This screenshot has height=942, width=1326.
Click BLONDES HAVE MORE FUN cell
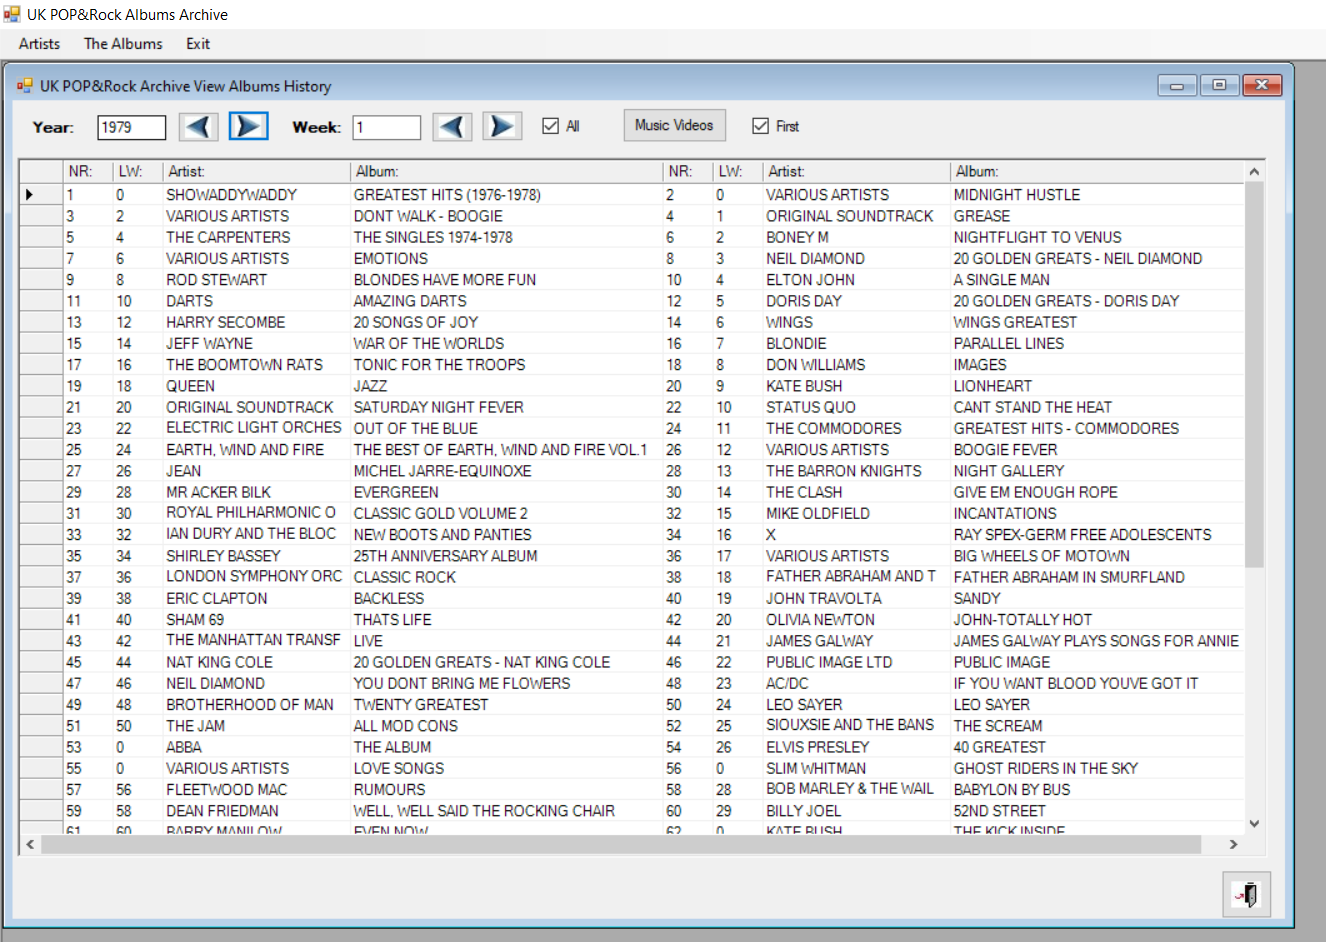click(x=507, y=280)
